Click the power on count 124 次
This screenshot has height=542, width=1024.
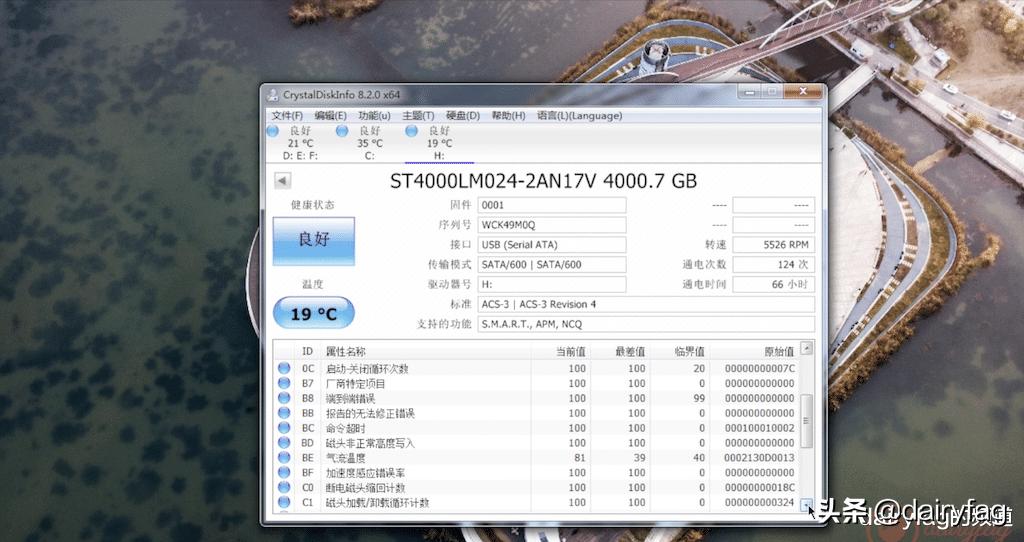(773, 264)
